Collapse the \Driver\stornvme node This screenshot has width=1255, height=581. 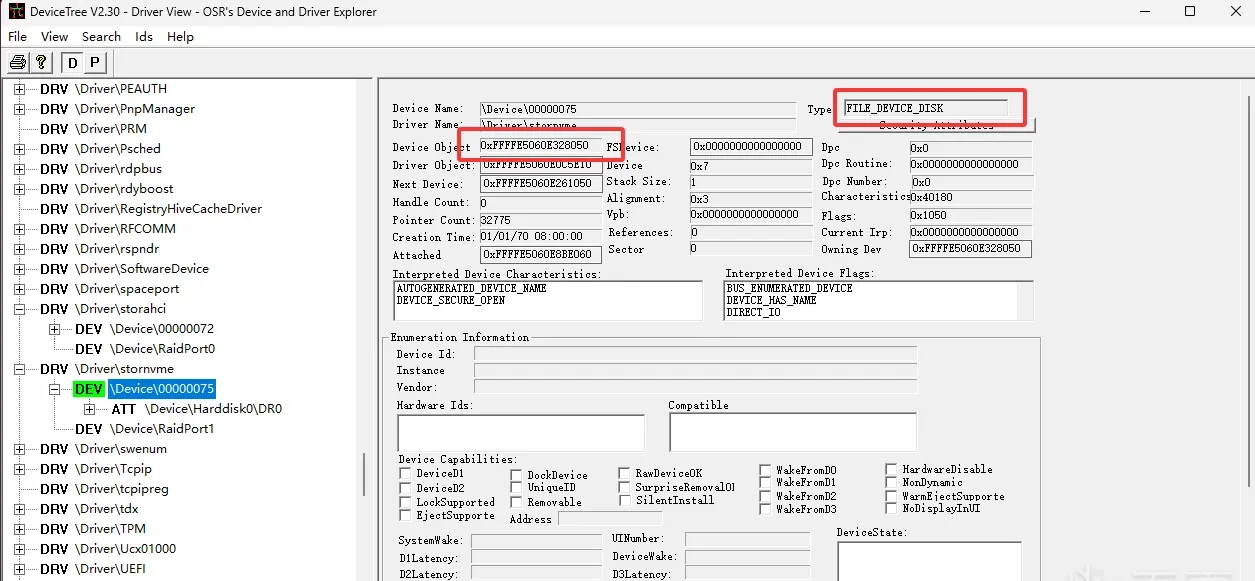[19, 369]
